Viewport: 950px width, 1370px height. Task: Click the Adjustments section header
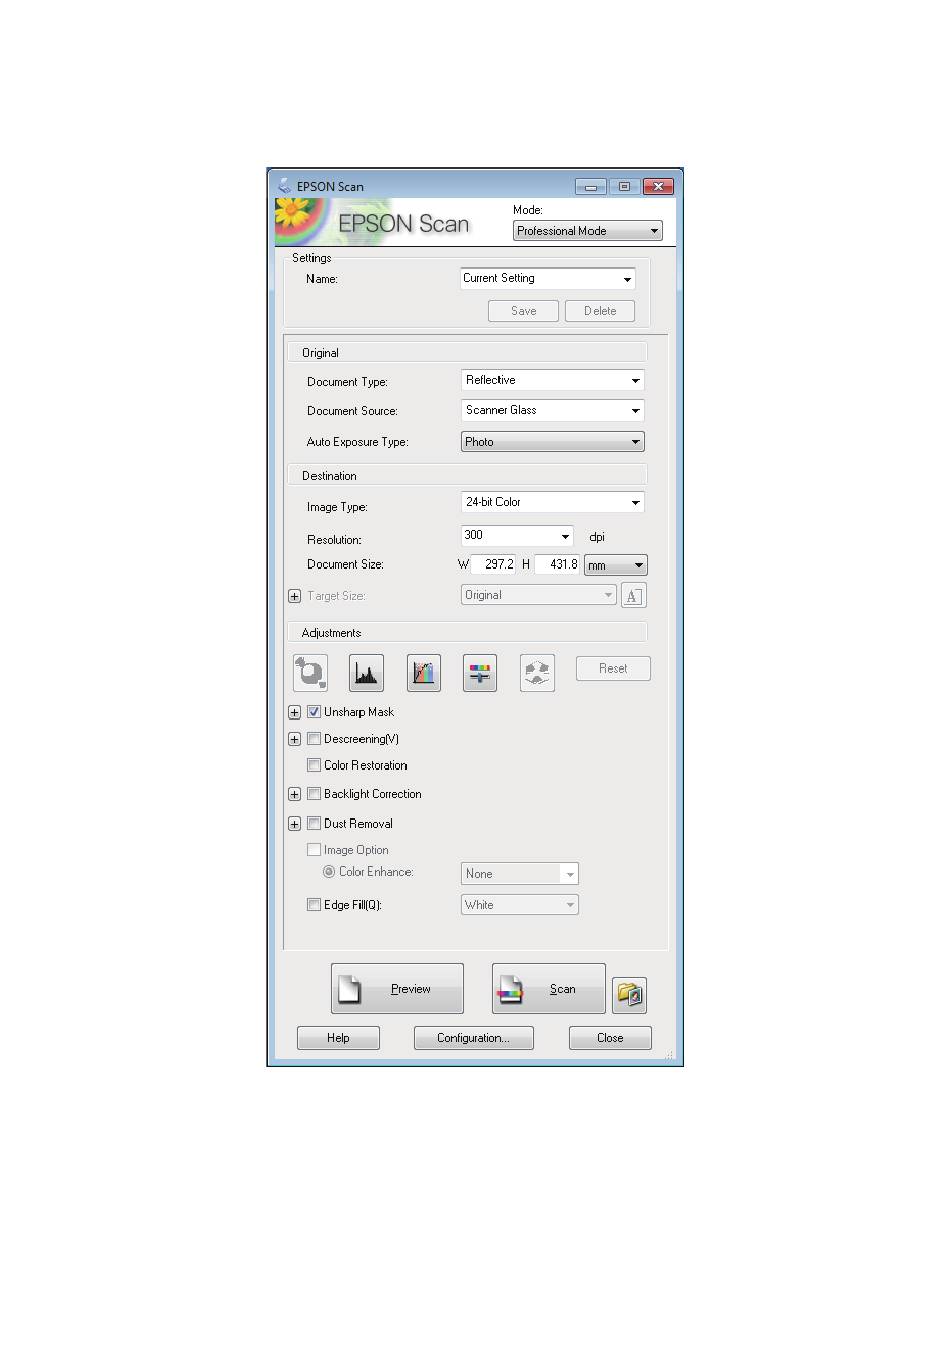coord(468,633)
